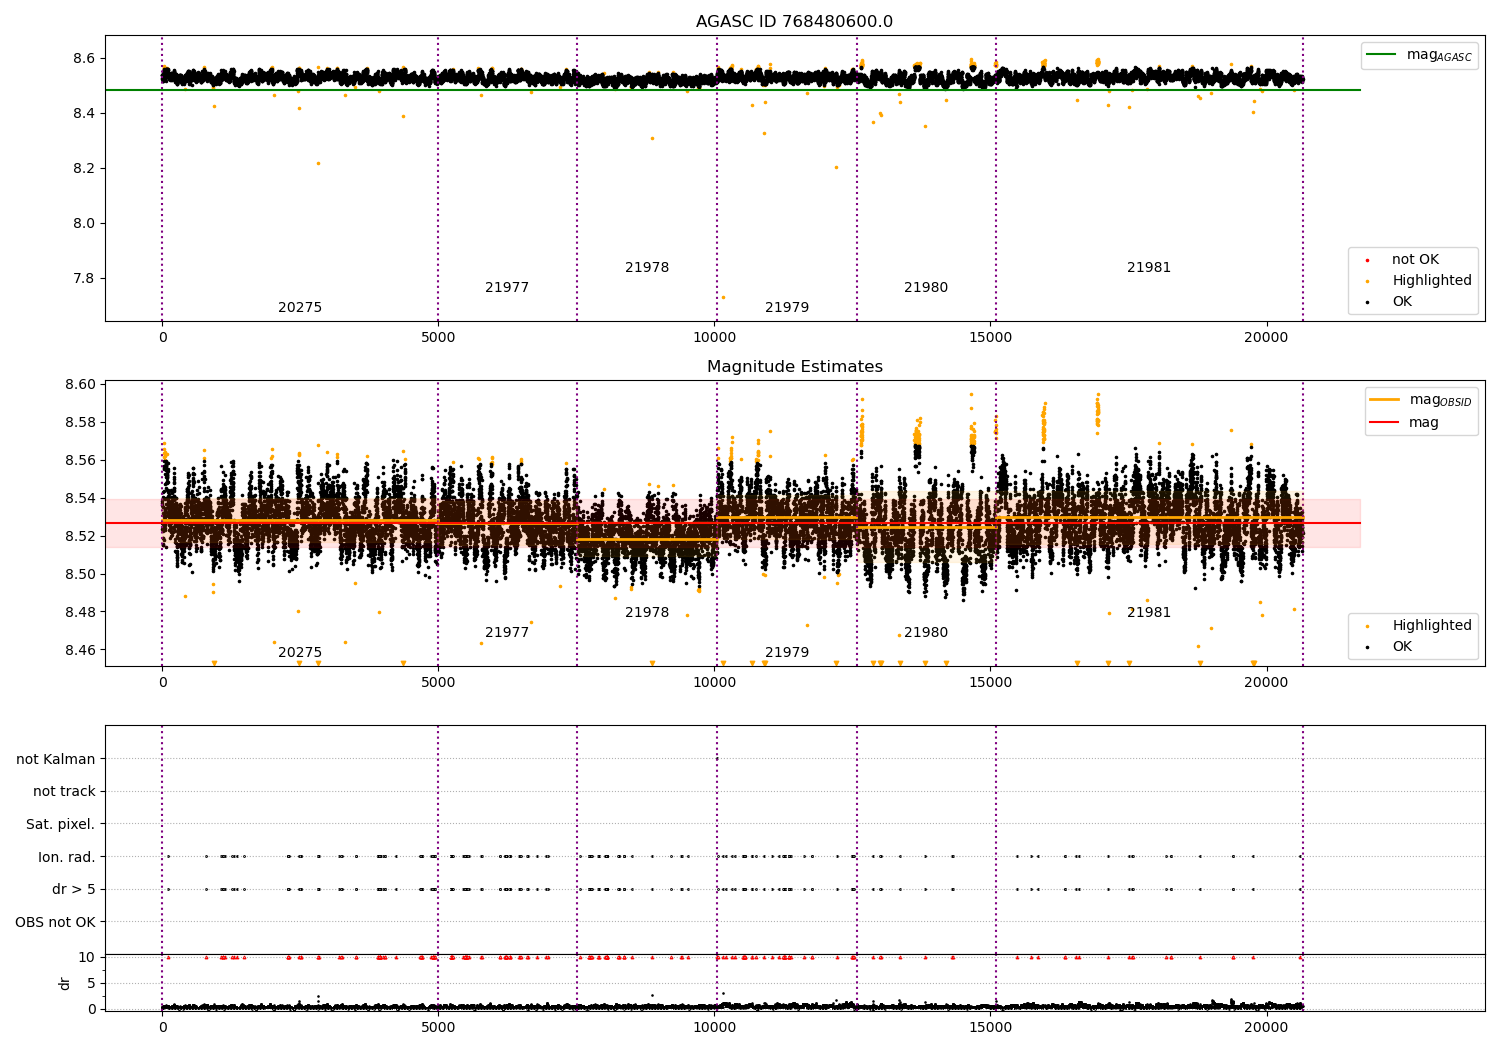Click y-axis tick 8.0 in top plot
The height and width of the screenshot is (1050, 1500).
pos(83,223)
